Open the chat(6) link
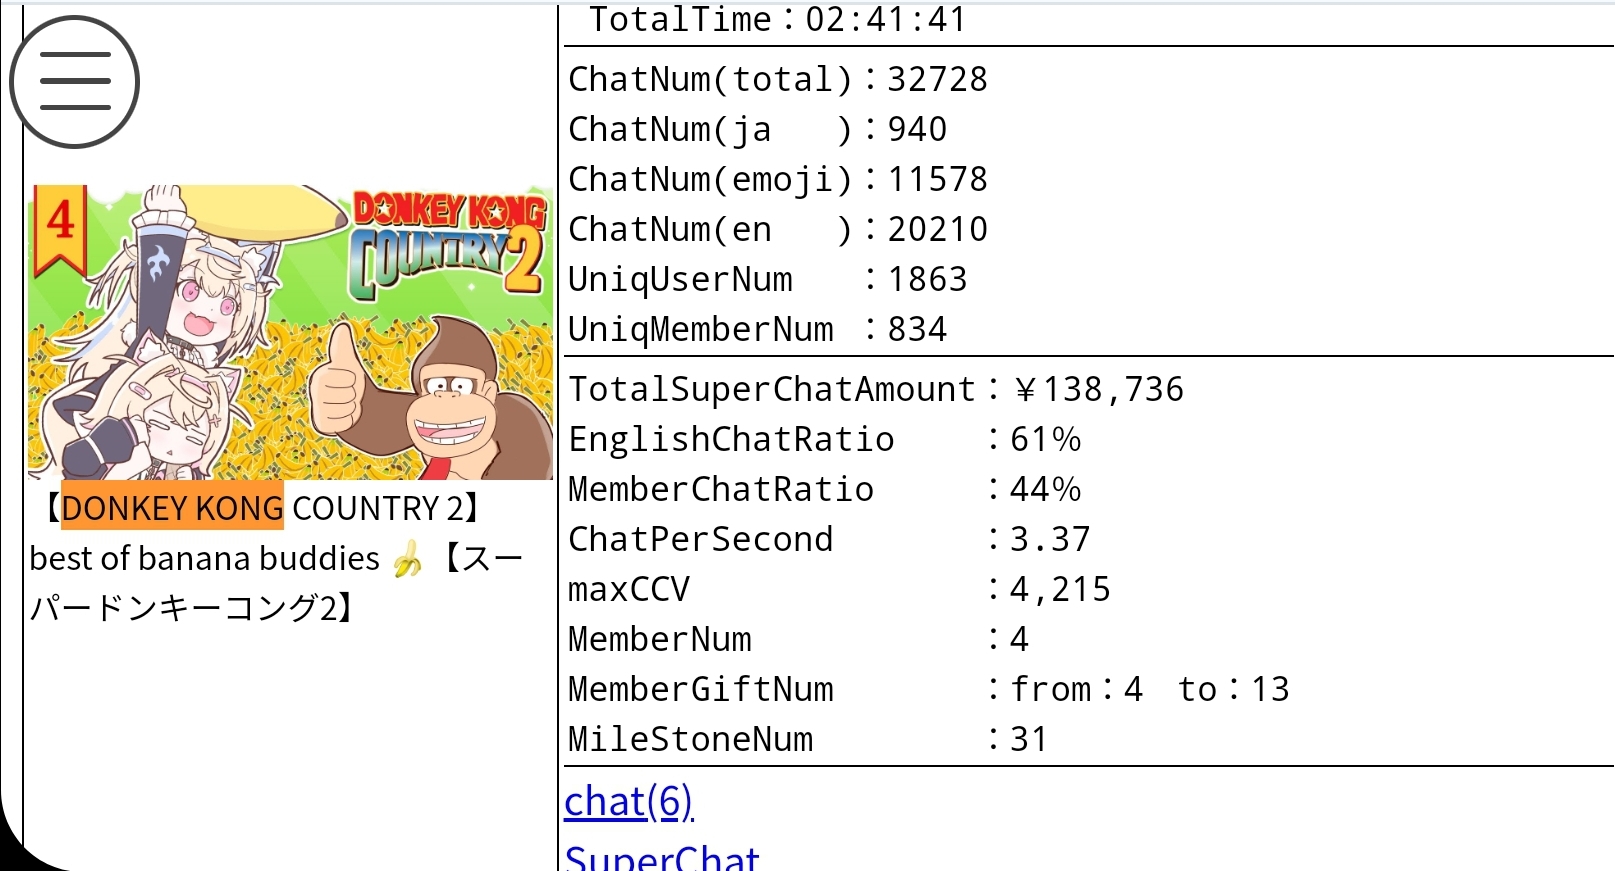 coord(628,802)
